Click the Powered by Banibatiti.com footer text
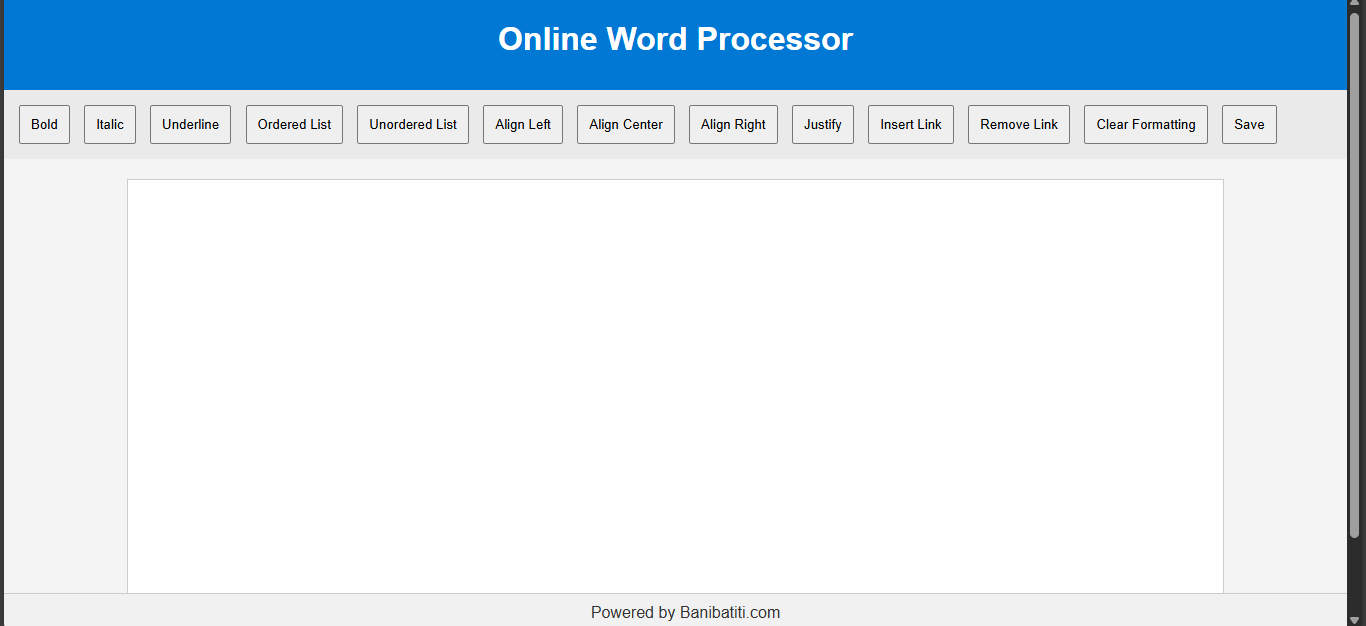The height and width of the screenshot is (626, 1366). 685,612
